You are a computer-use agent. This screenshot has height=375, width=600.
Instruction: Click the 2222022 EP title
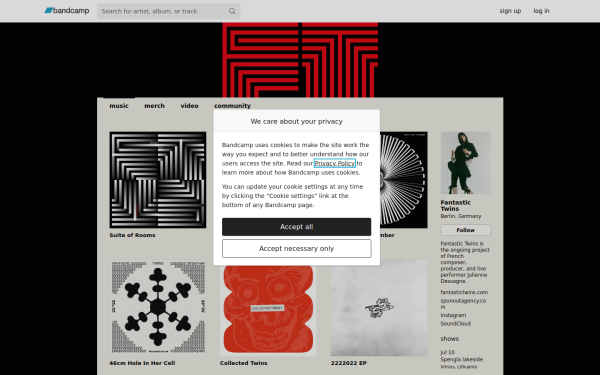click(x=349, y=363)
